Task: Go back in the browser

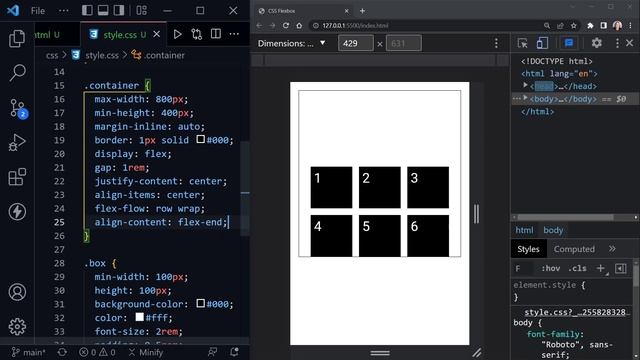Action: click(x=259, y=25)
